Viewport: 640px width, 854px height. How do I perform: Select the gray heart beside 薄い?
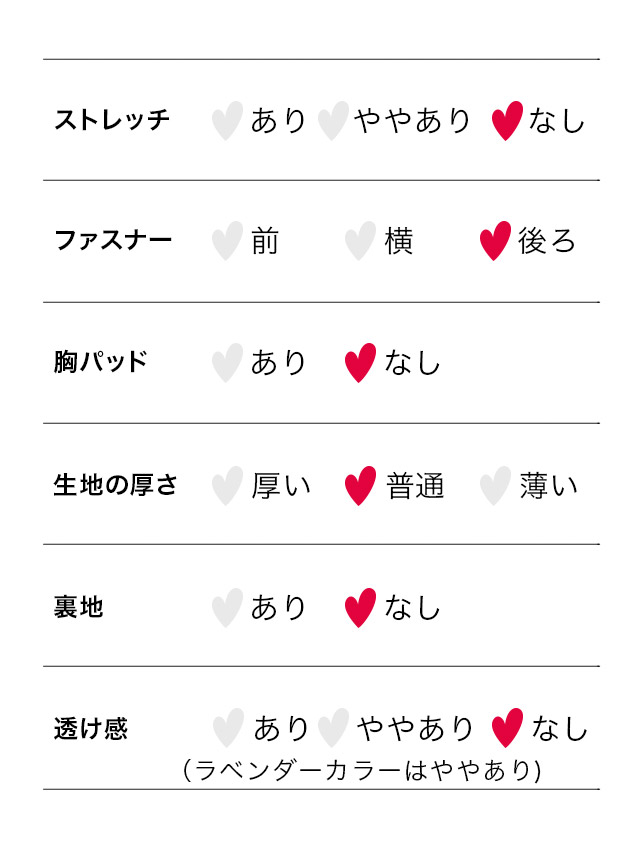495,486
